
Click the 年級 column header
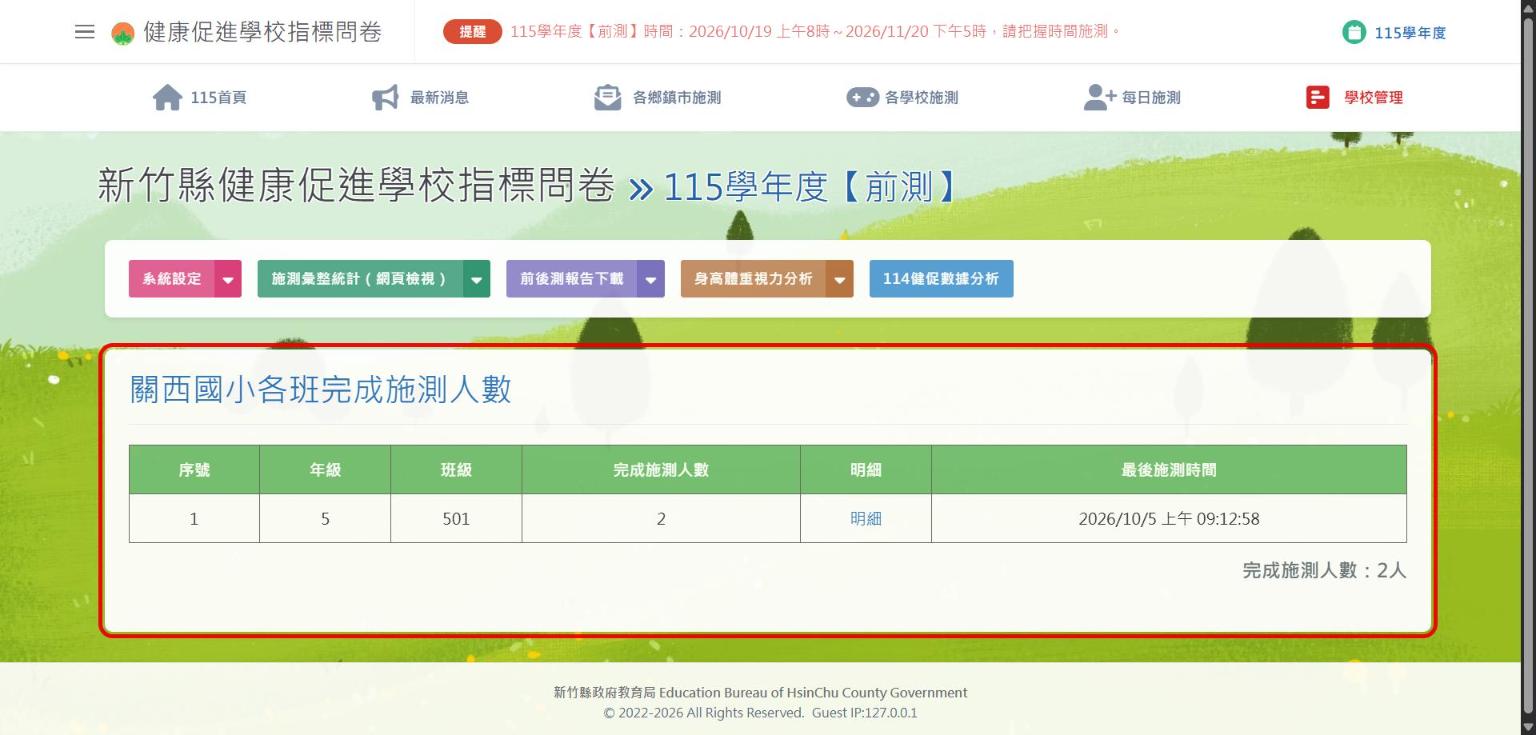pyautogui.click(x=325, y=470)
